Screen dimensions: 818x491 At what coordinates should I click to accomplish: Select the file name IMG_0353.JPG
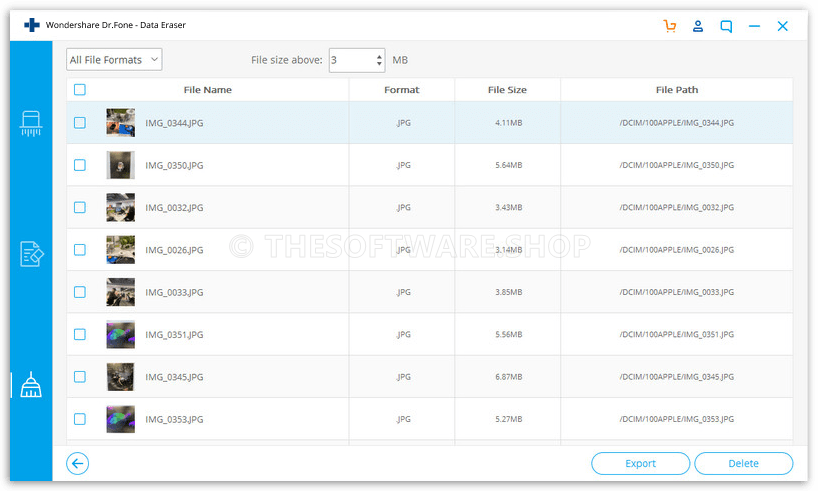[x=174, y=419]
